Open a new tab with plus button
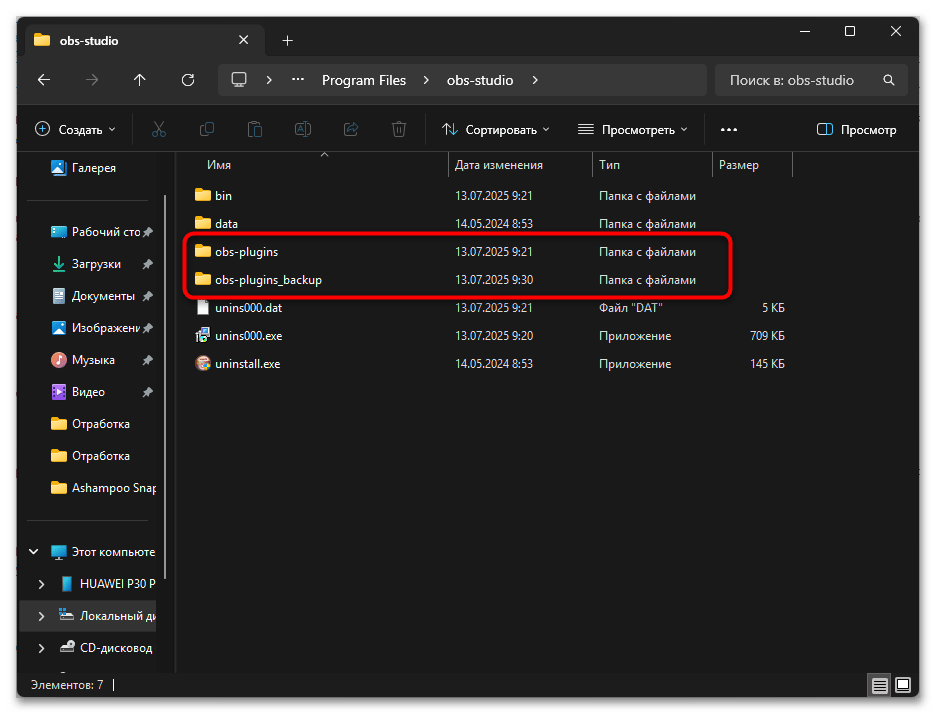The width and height of the screenshot is (936, 714). (x=288, y=40)
